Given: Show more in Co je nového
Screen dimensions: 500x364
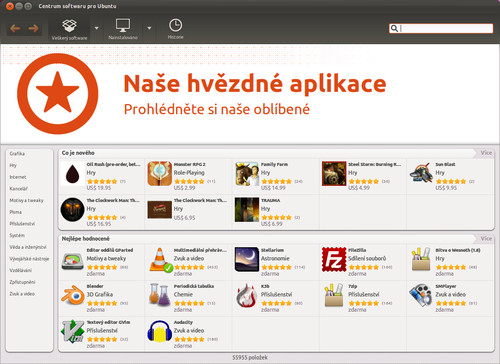Looking at the screenshot, I should tap(486, 153).
